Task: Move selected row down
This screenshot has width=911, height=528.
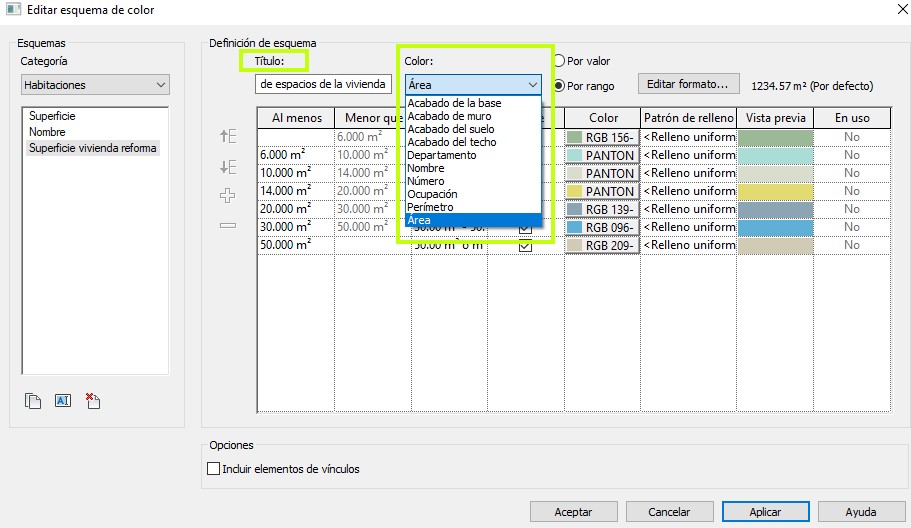Action: [x=228, y=167]
